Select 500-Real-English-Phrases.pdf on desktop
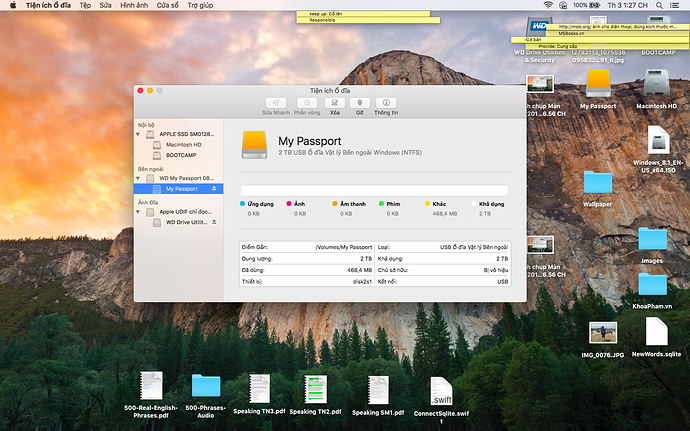 [x=151, y=386]
